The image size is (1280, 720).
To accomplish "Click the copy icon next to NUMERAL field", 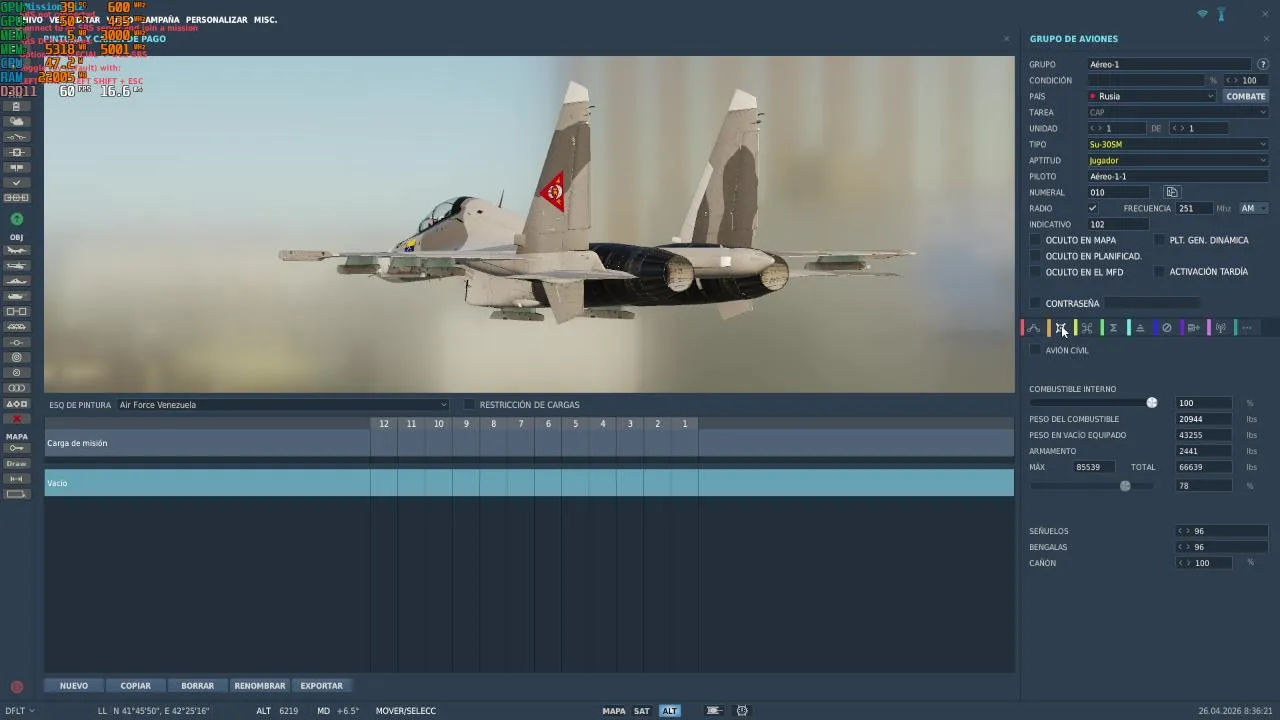I will (1172, 192).
